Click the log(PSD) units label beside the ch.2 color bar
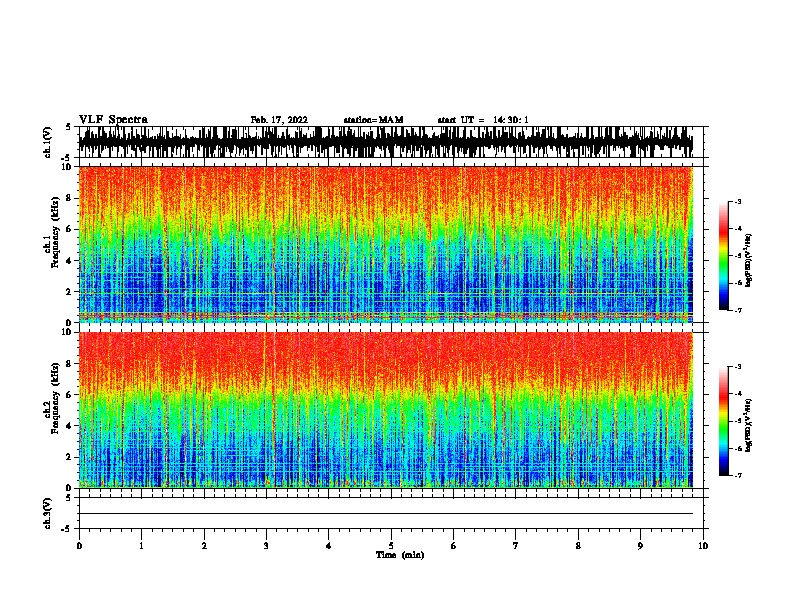Viewport: 792px width, 612px height. pos(749,425)
